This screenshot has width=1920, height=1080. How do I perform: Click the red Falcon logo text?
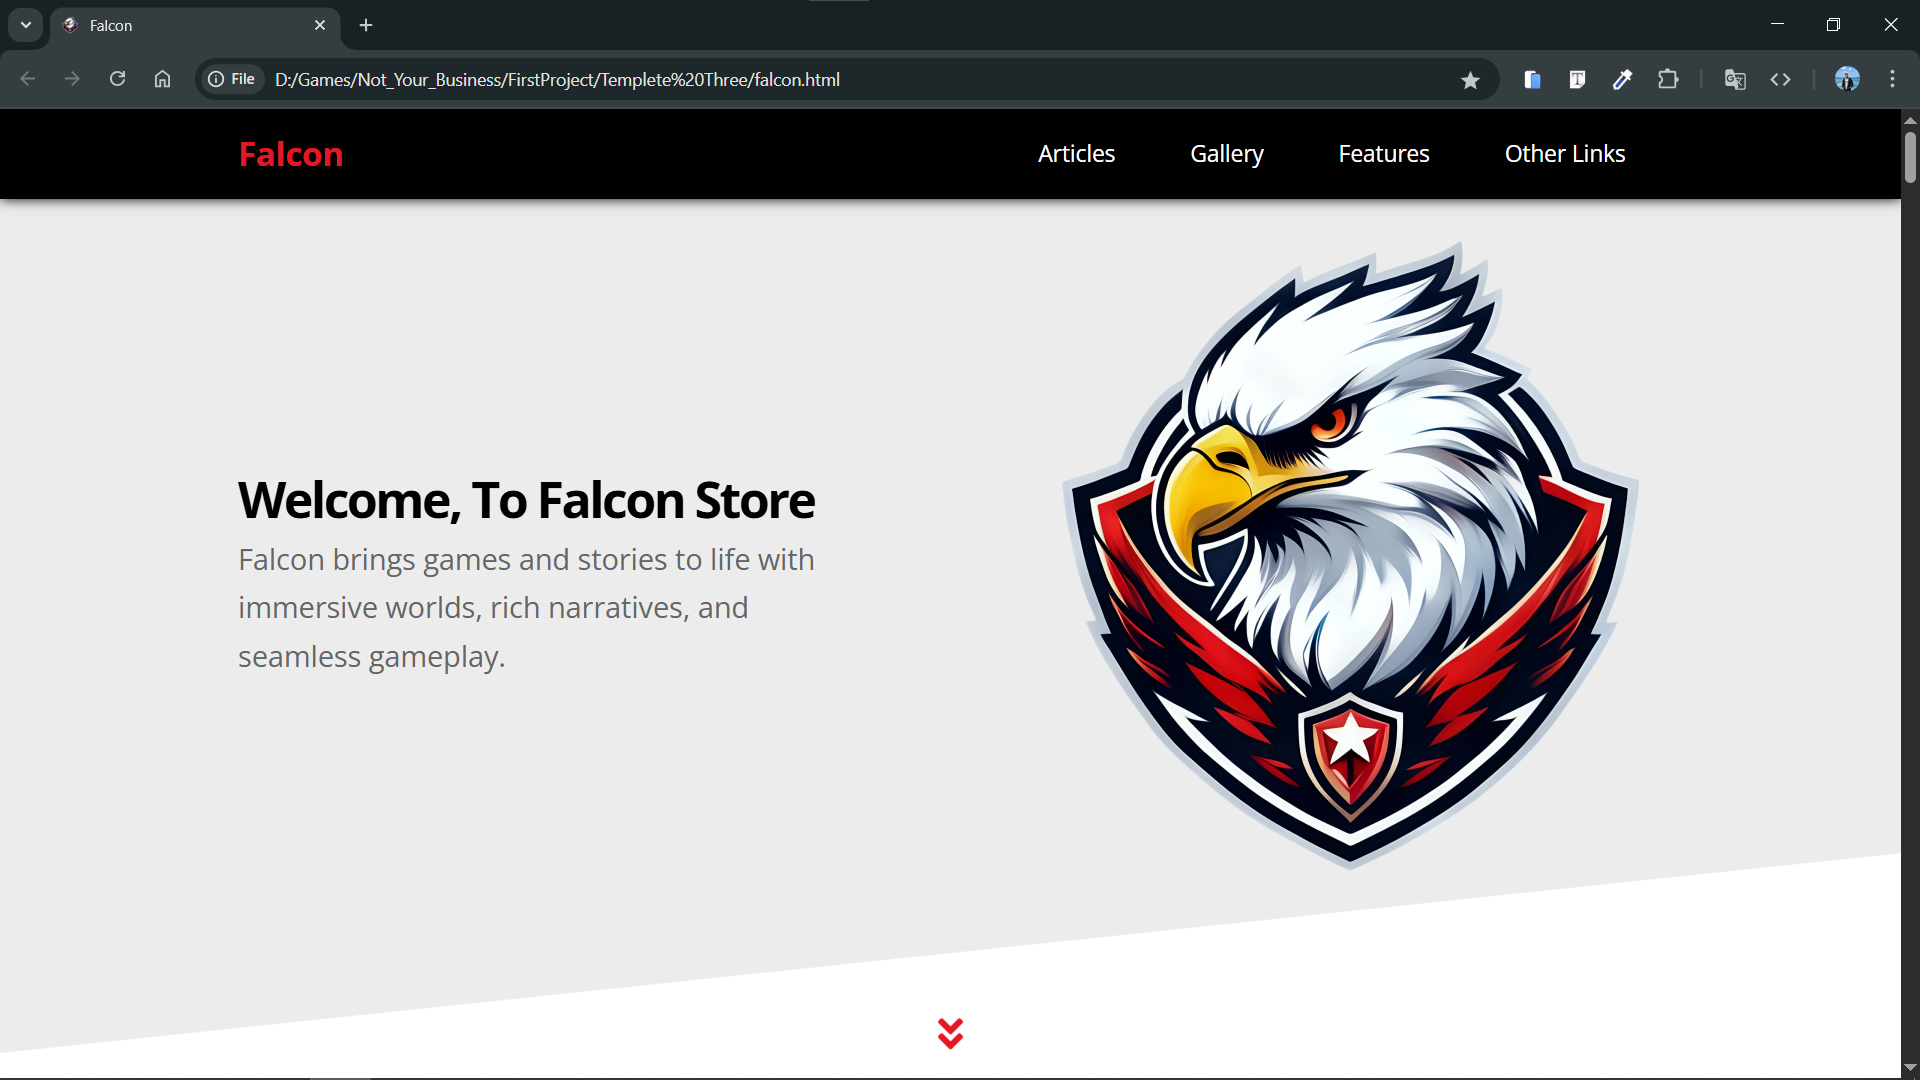coord(291,154)
